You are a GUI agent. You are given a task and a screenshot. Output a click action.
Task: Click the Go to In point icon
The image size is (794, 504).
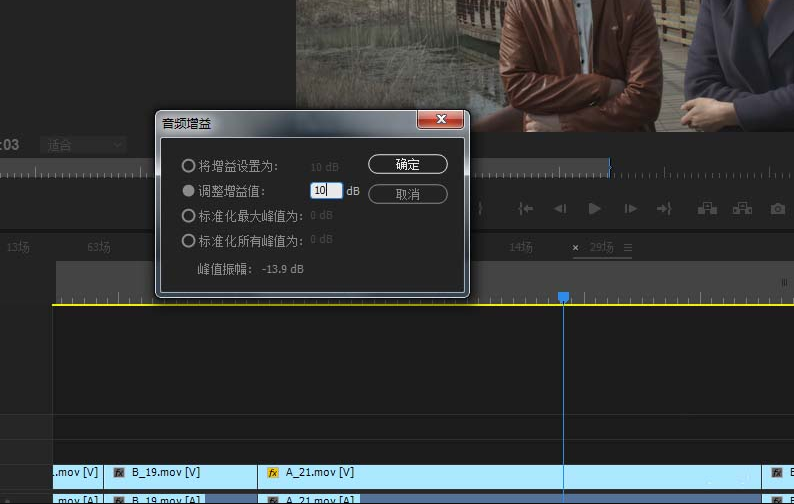coord(525,209)
